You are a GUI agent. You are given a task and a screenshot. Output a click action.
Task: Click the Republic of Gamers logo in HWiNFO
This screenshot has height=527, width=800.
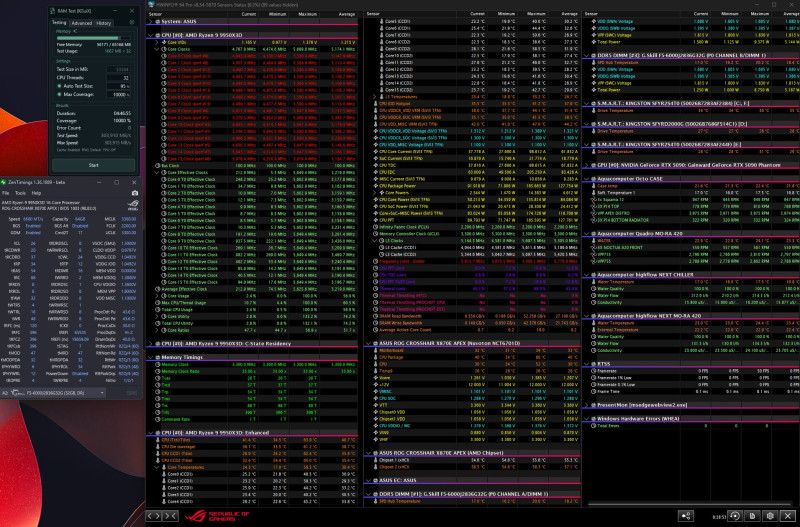217,516
